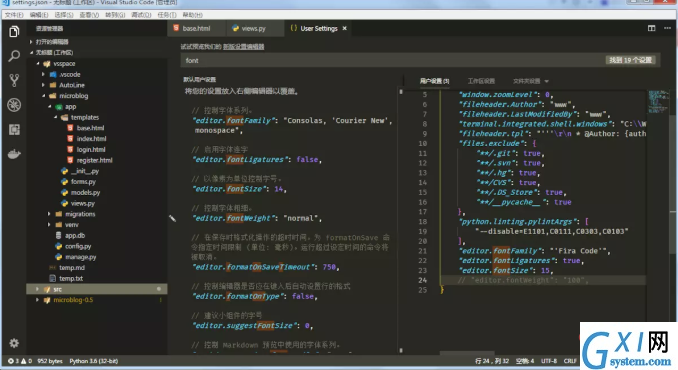Viewport: 678px width, 370px height.
Task: Click the 952 bytes status bar item
Action: pyautogui.click(x=50, y=361)
